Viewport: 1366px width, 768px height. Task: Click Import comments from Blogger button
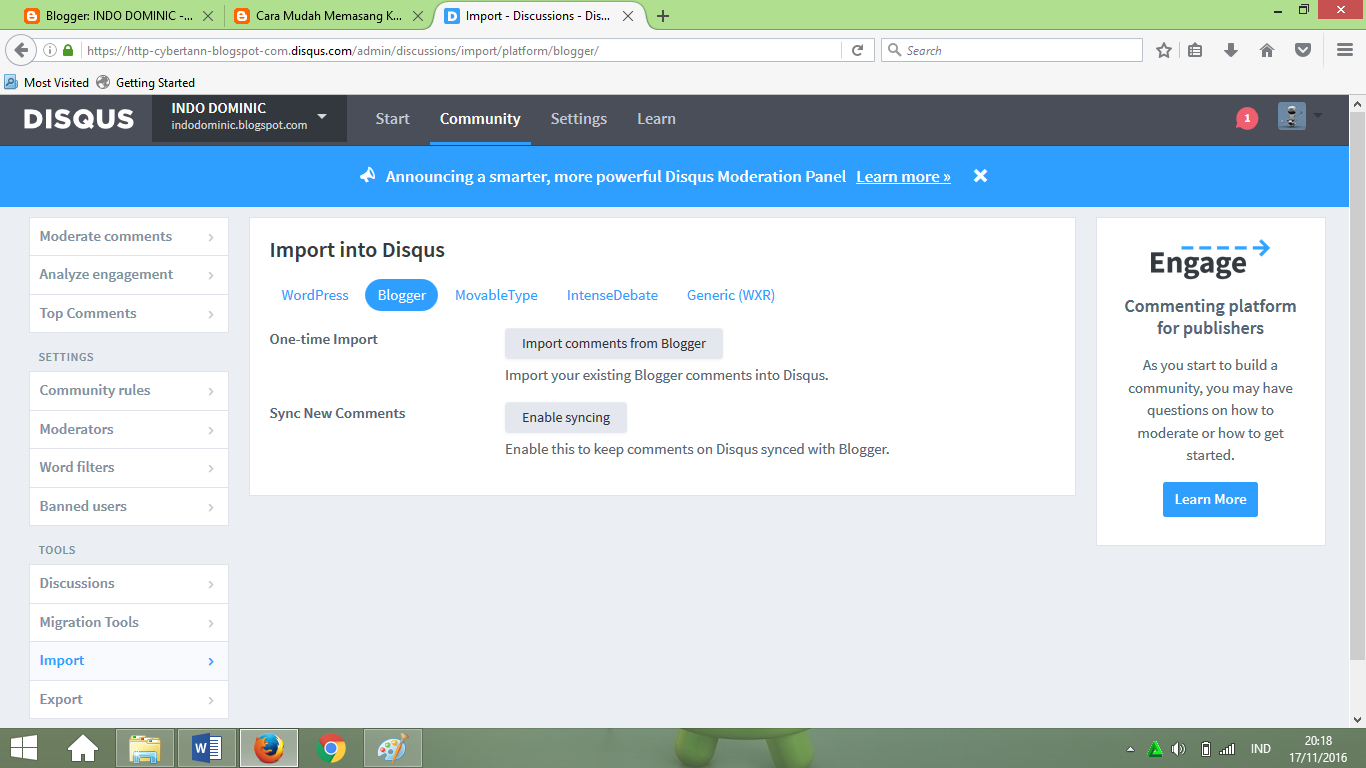614,343
